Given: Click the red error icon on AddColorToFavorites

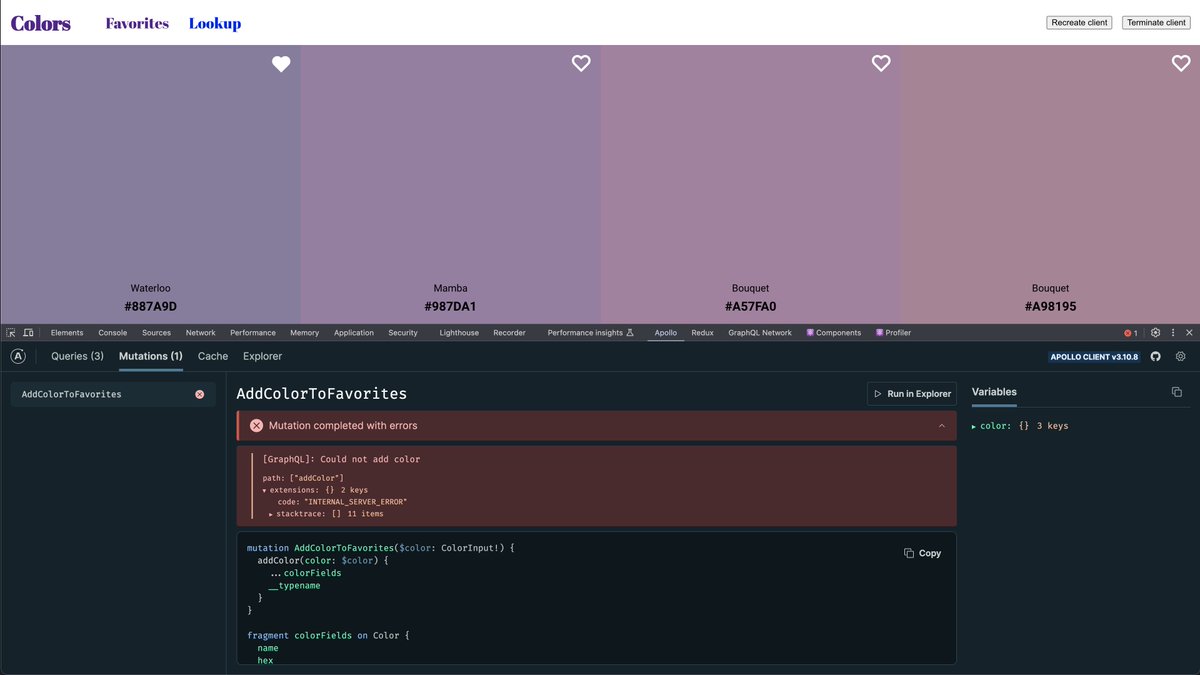Looking at the screenshot, I should 199,394.
